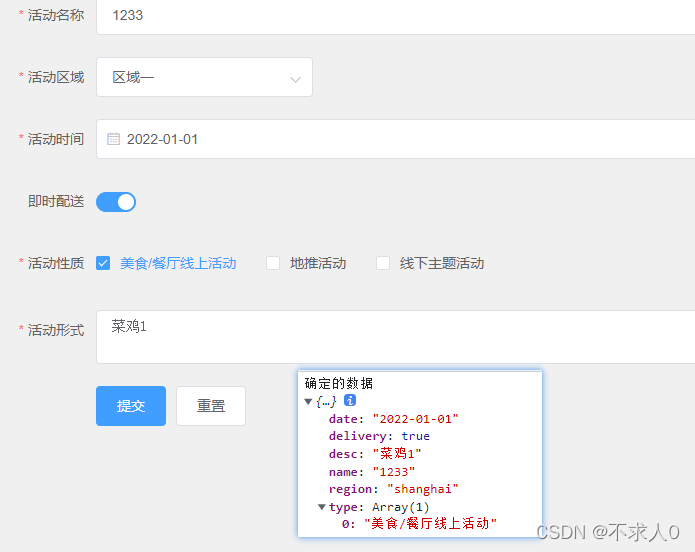Image resolution: width=695 pixels, height=552 pixels.
Task: Select the date: "2022-01-01" console line
Action: pyautogui.click(x=394, y=419)
